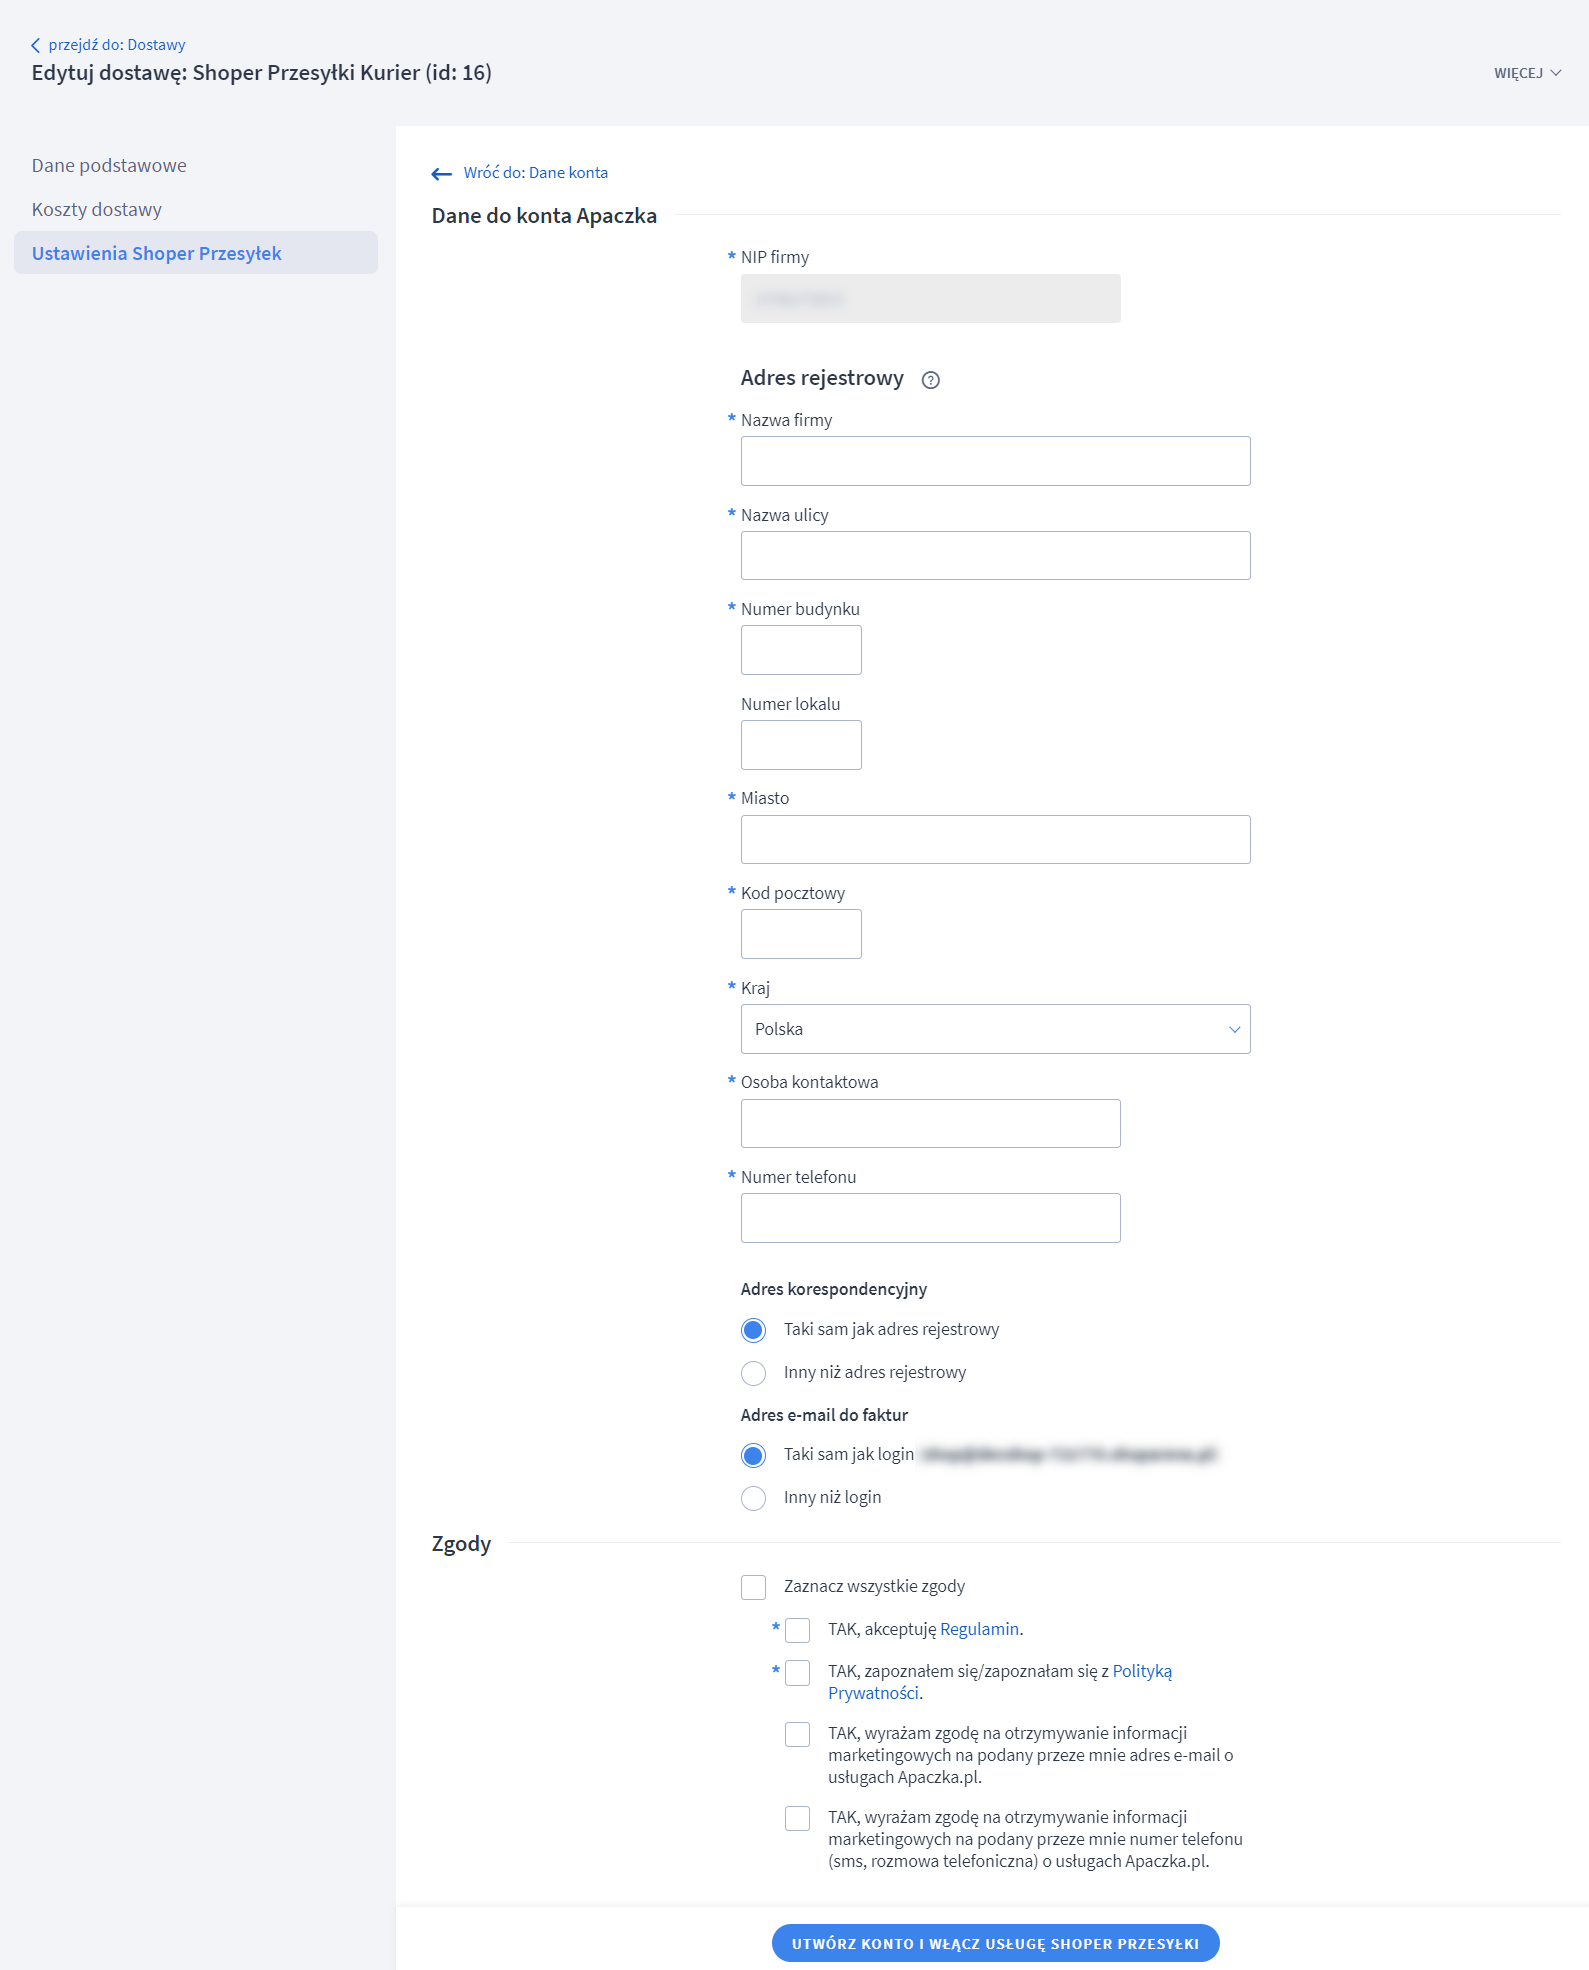This screenshot has height=1970, width=1589.
Task: Open the Polityką Prywatności link
Action: coord(1141,1671)
